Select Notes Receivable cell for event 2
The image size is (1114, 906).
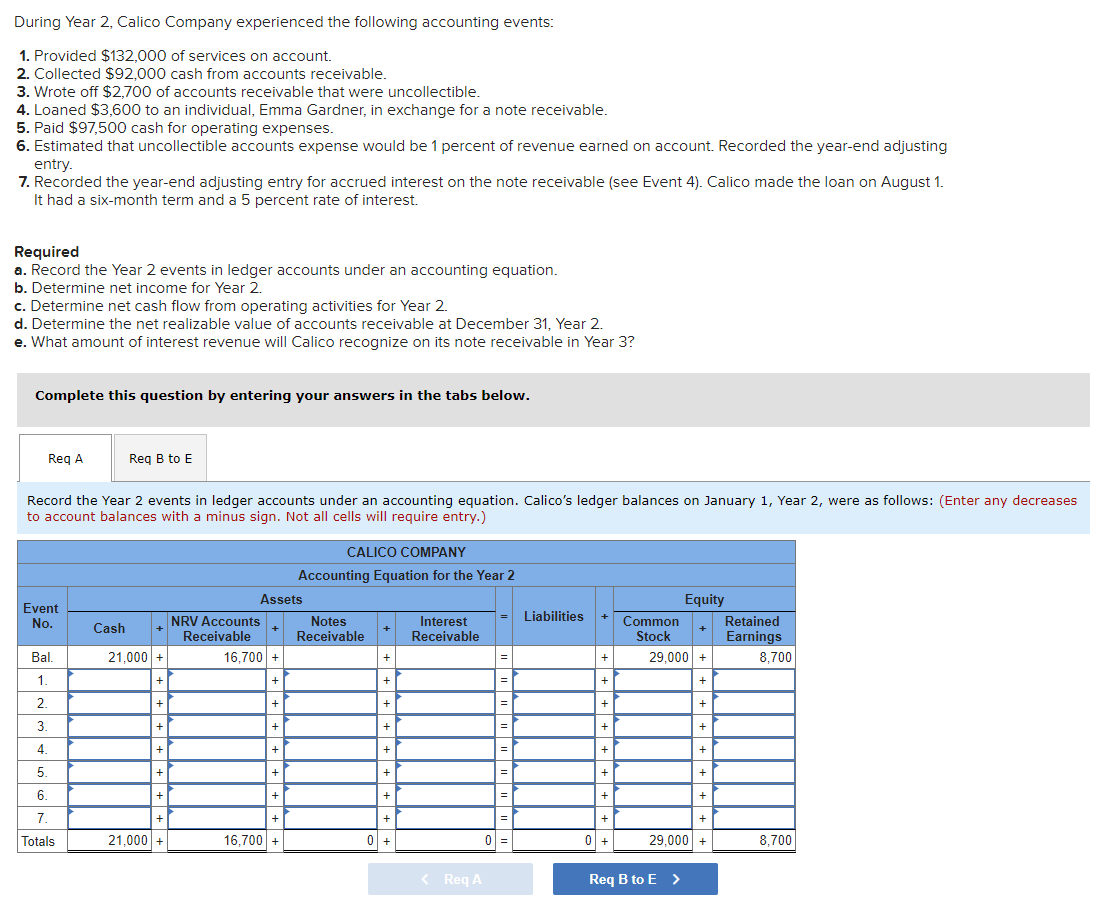click(x=330, y=703)
